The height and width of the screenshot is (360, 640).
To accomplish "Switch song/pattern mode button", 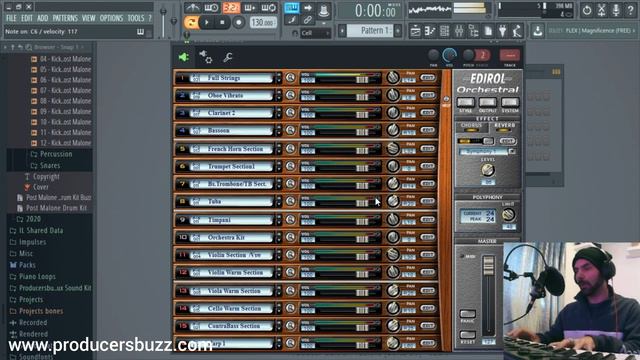I will [191, 22].
